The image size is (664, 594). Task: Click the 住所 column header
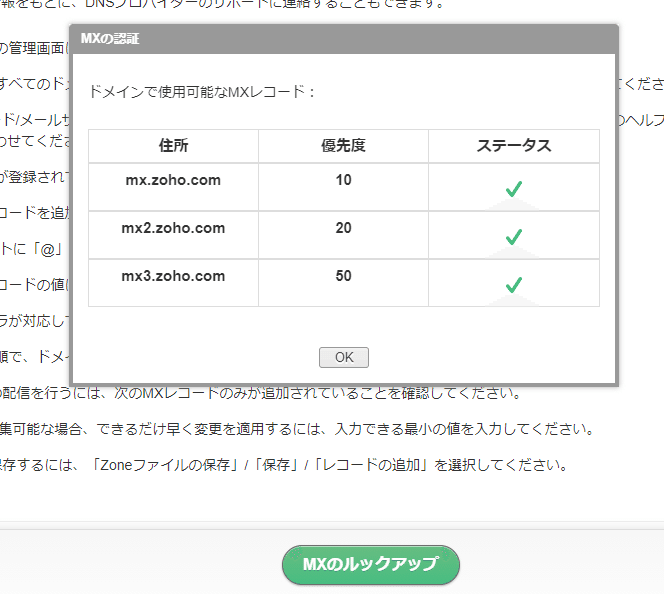point(173,146)
